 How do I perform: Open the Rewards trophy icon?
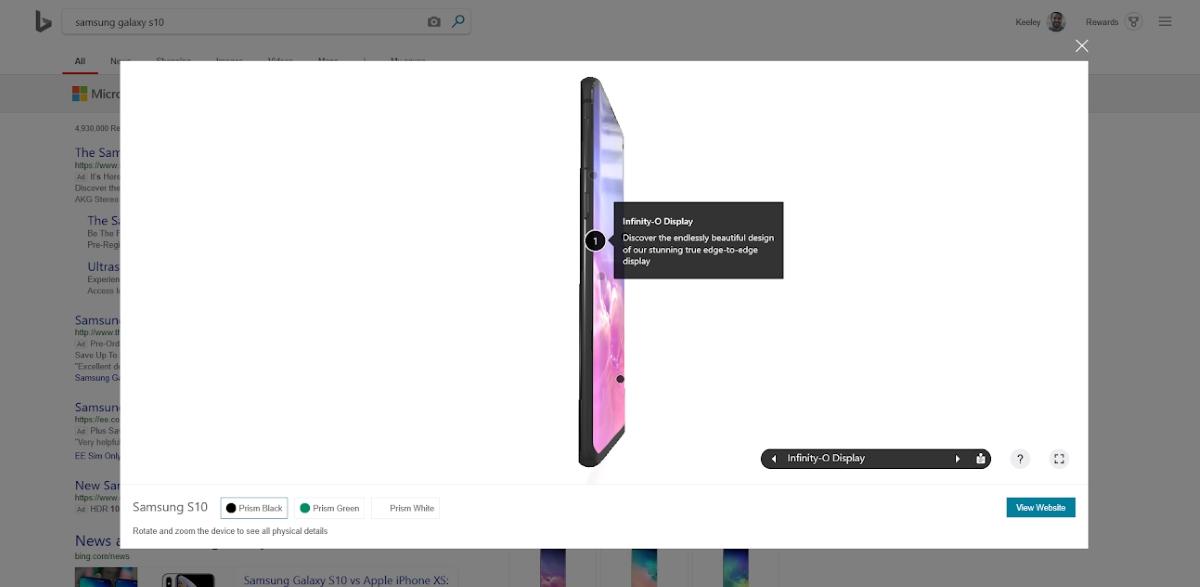click(x=1133, y=22)
